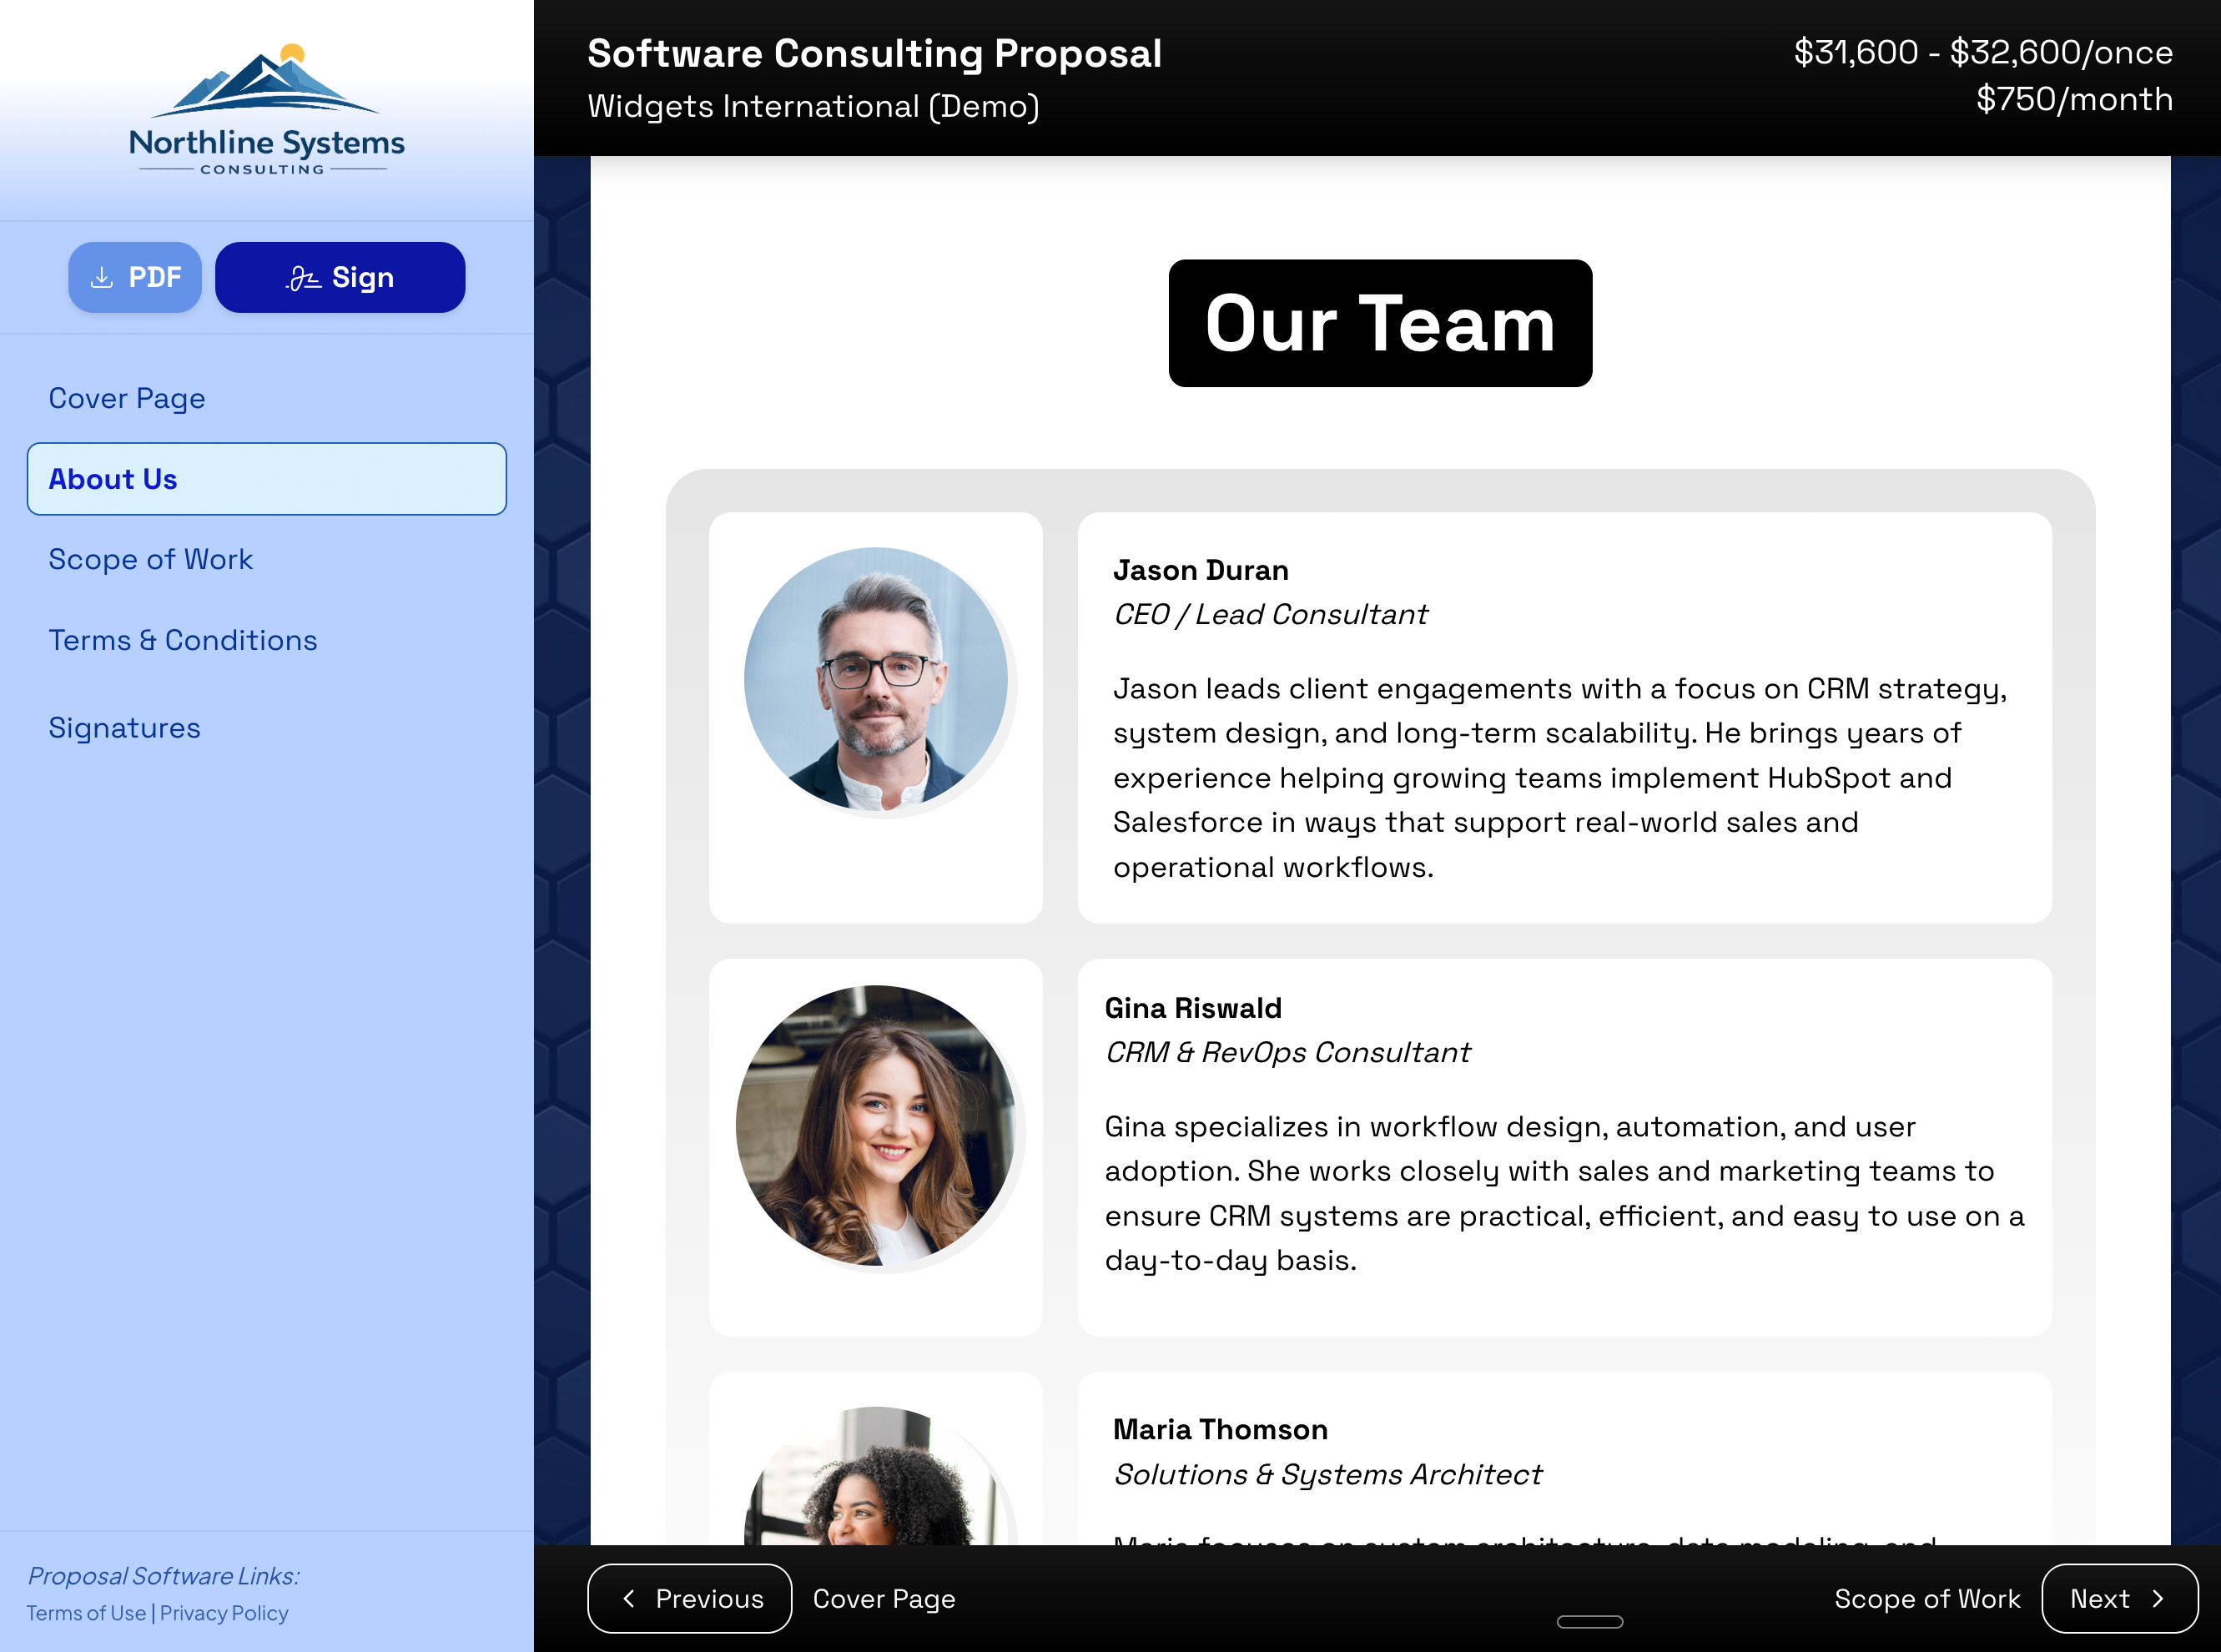Click the Northline Systems logo
Screen dimensions: 2221x1652
pyautogui.click(x=266, y=110)
